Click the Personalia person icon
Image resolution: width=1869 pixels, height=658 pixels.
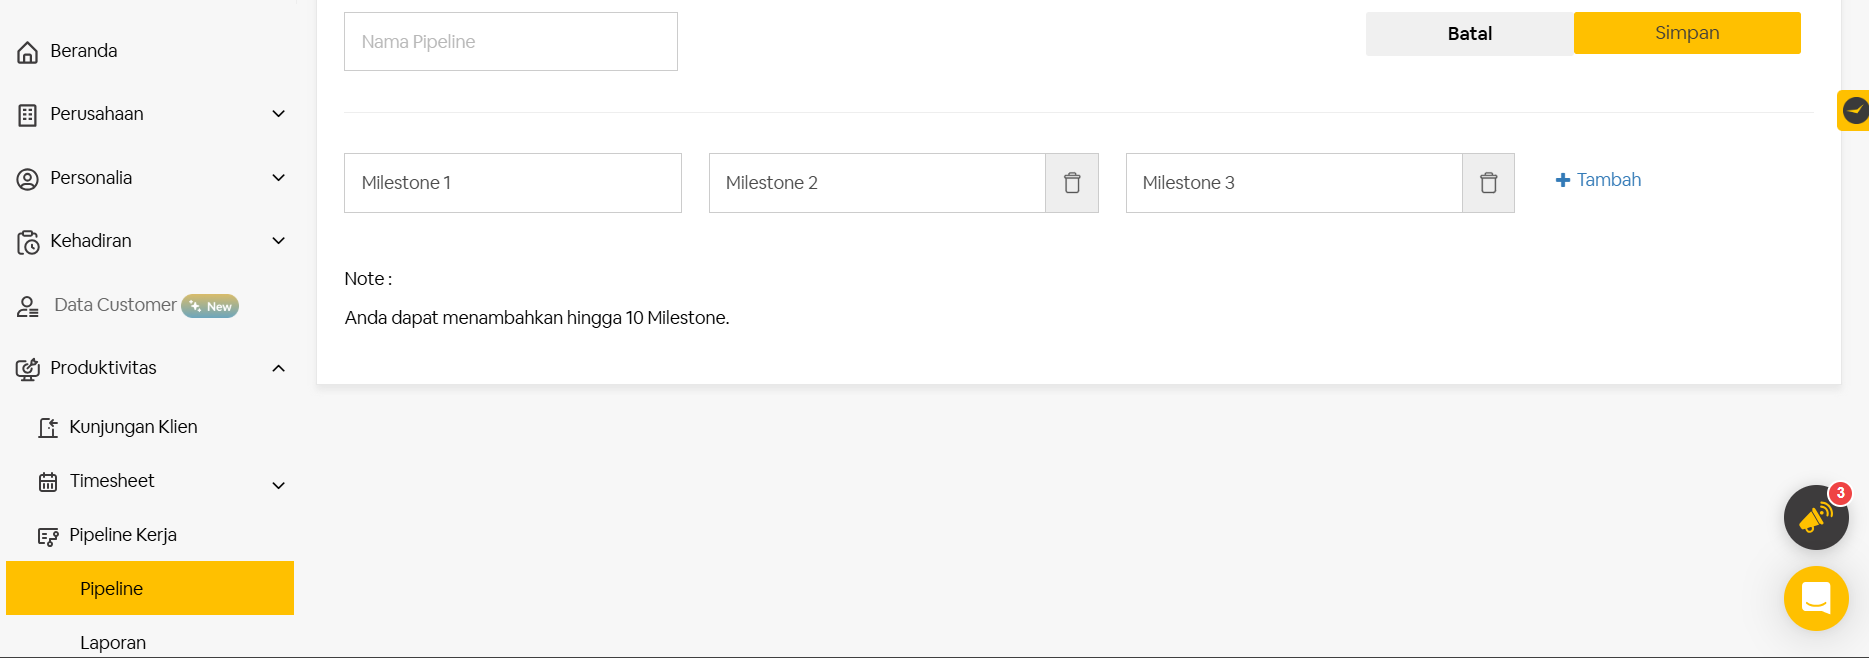click(x=28, y=179)
